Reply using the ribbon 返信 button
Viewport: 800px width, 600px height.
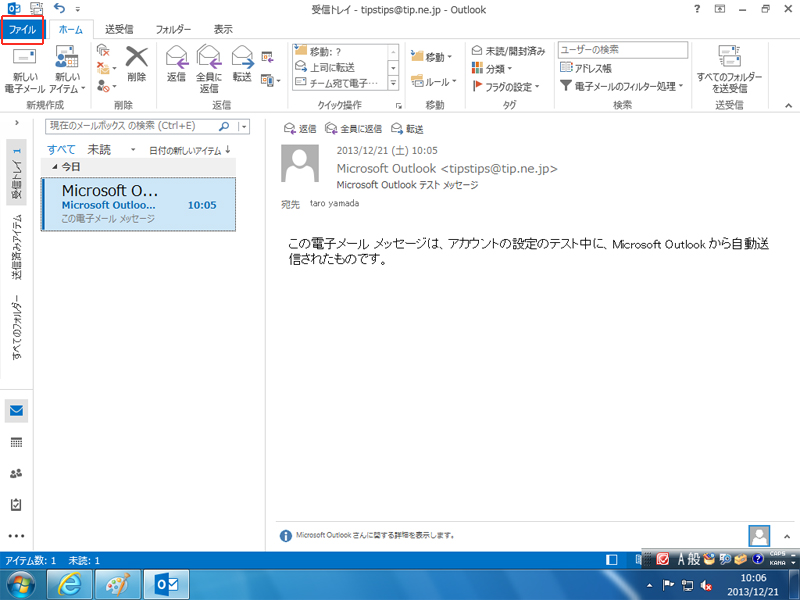(x=177, y=64)
